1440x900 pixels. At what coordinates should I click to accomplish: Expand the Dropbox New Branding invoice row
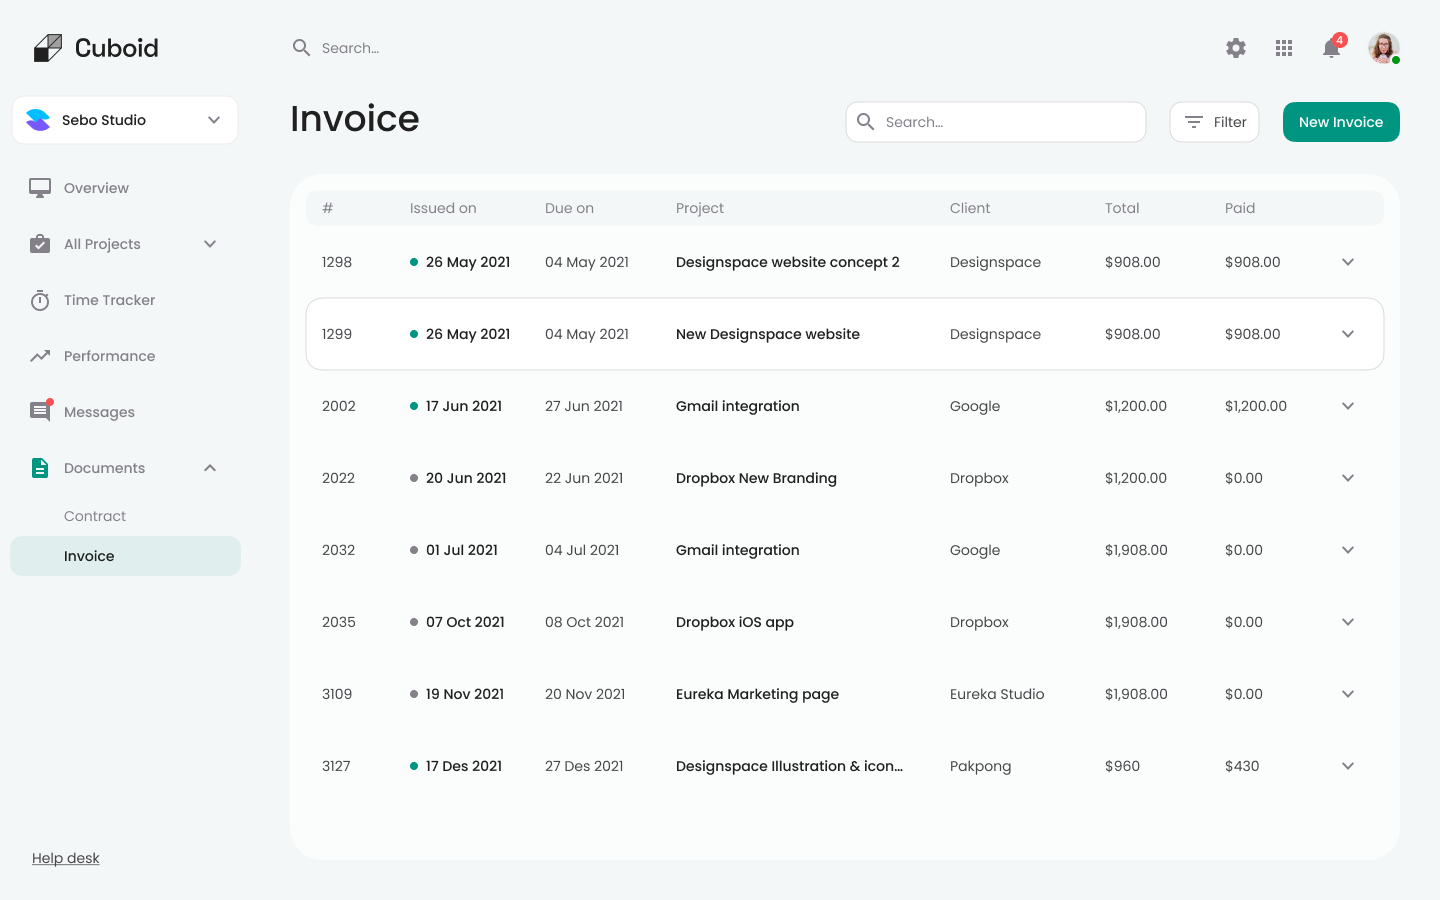pos(1347,478)
